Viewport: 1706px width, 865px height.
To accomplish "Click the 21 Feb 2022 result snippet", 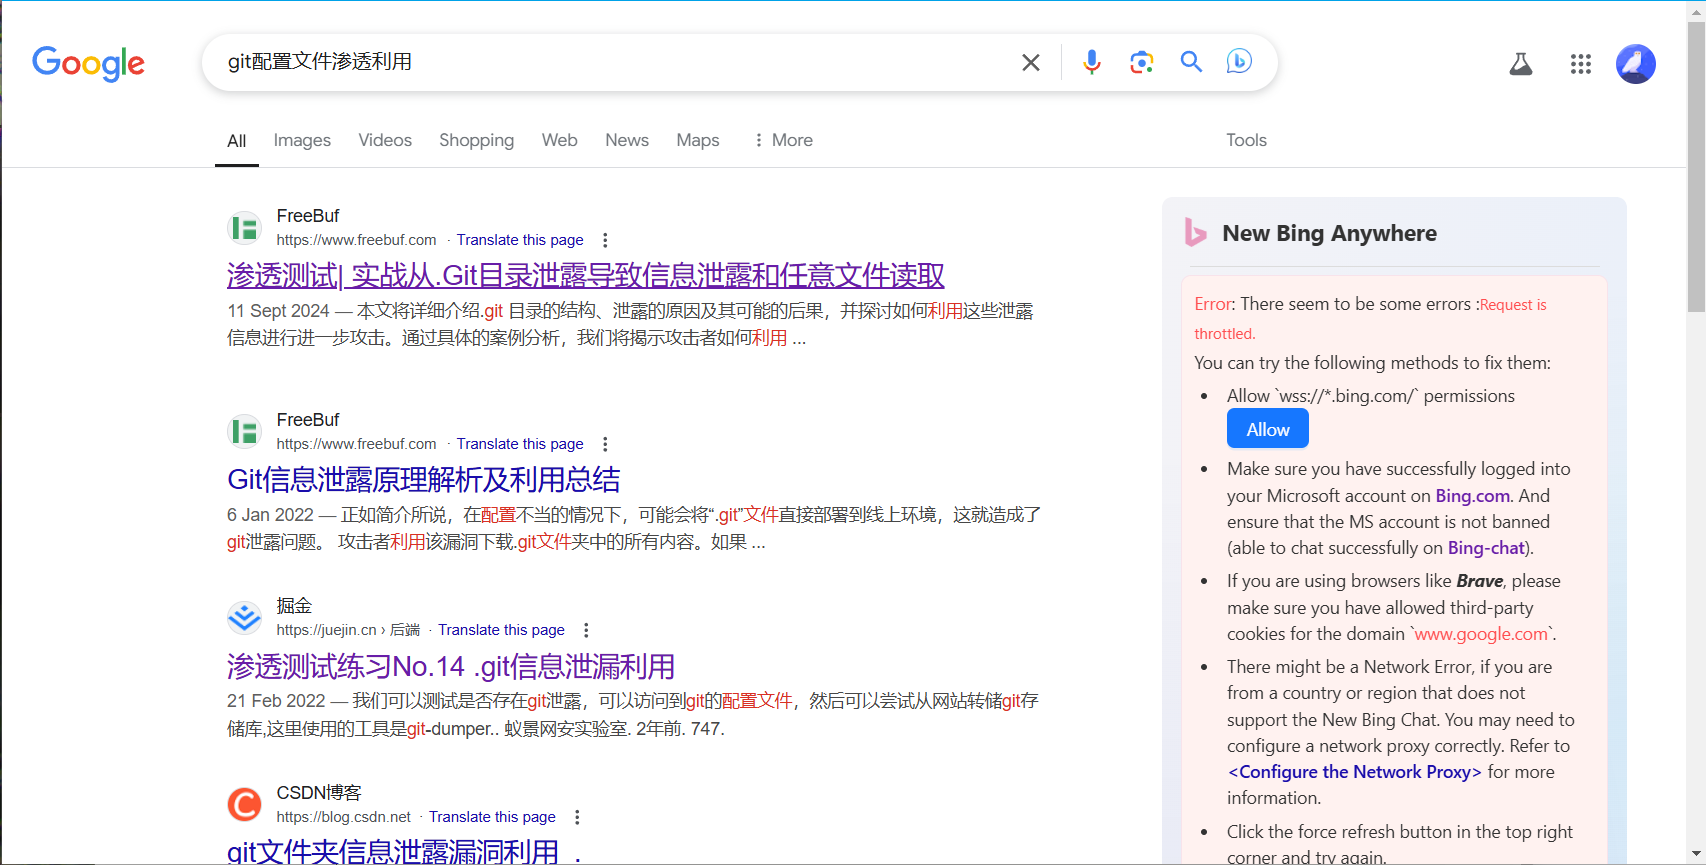I will 633,715.
